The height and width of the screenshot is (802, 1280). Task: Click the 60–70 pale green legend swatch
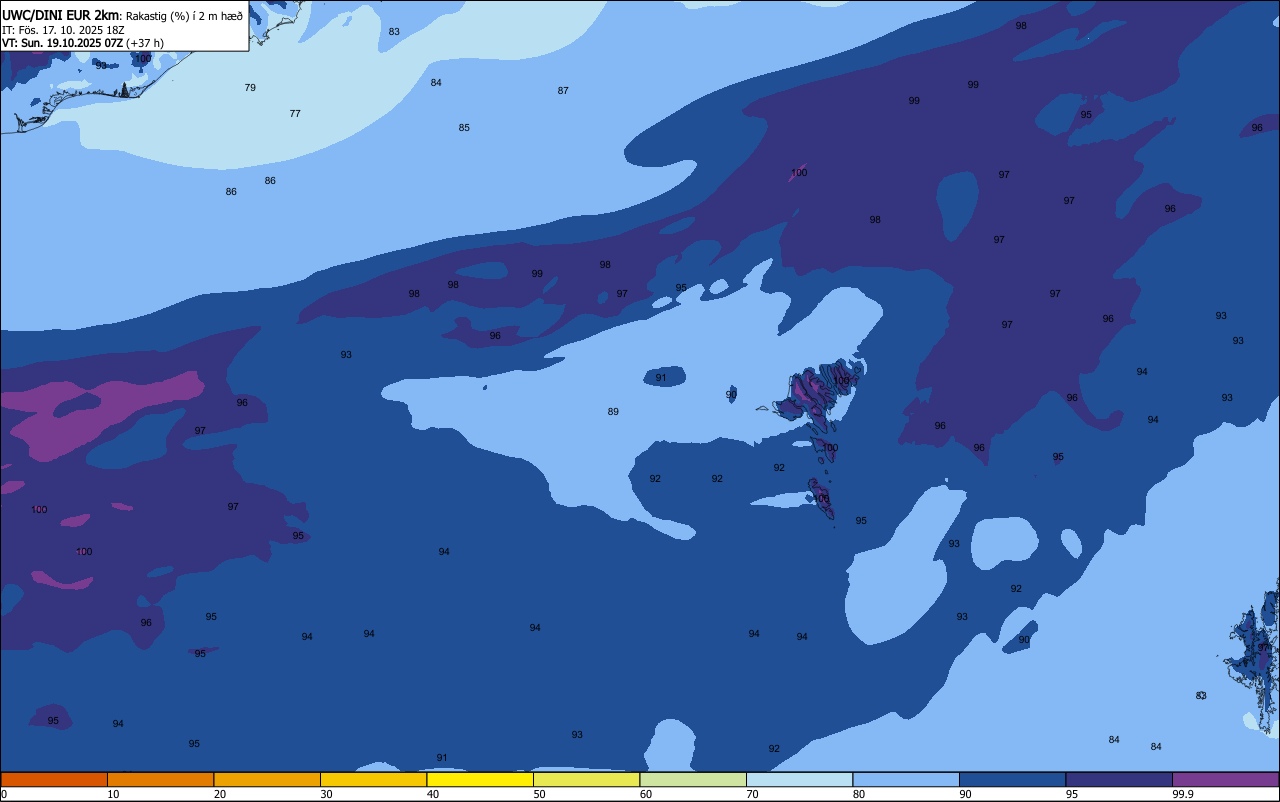(x=693, y=779)
